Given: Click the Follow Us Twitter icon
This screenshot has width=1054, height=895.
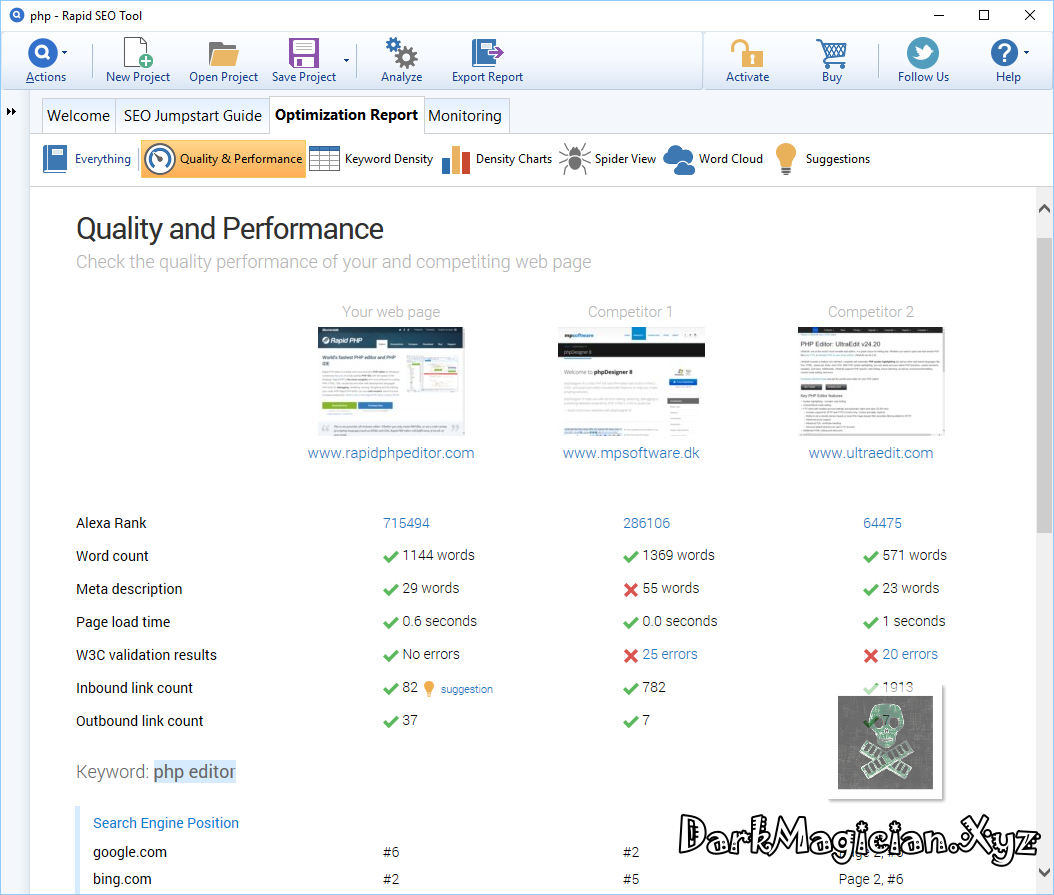Looking at the screenshot, I should pos(923,52).
